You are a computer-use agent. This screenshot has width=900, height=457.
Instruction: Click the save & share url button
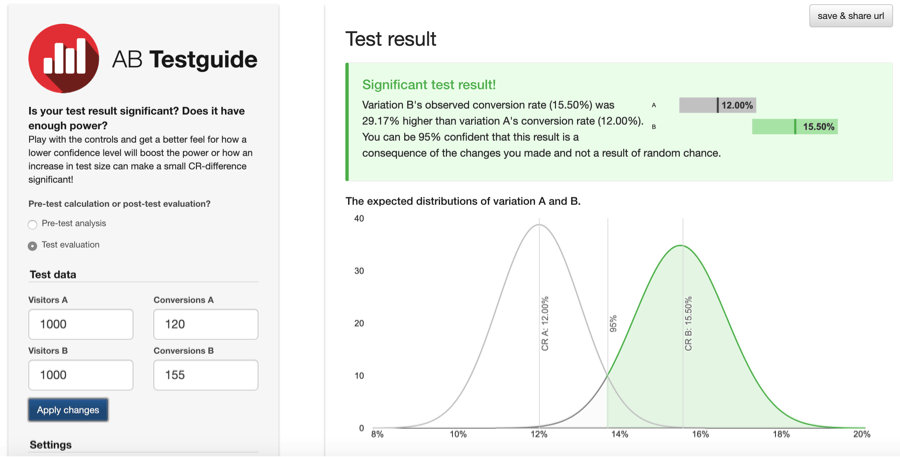coord(850,16)
